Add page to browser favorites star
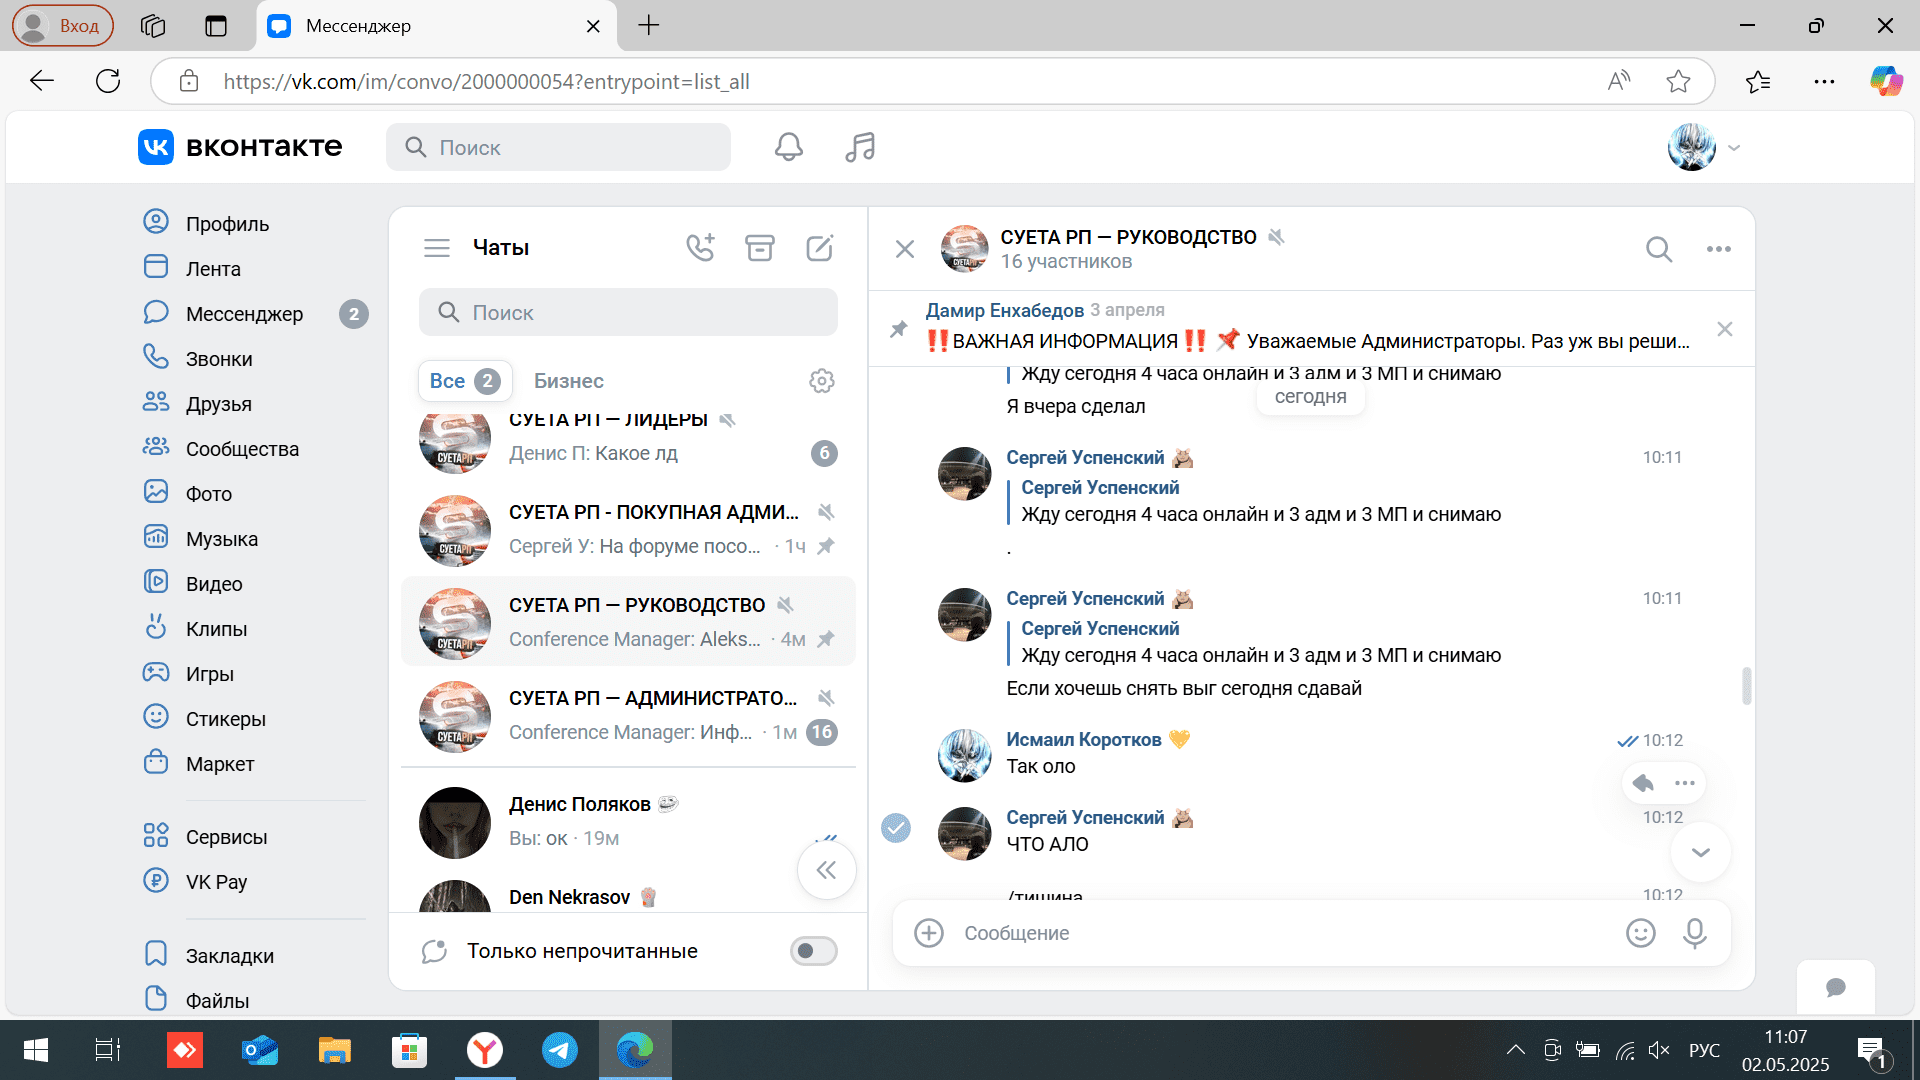Screen dimensions: 1920x1080 pos(1678,81)
